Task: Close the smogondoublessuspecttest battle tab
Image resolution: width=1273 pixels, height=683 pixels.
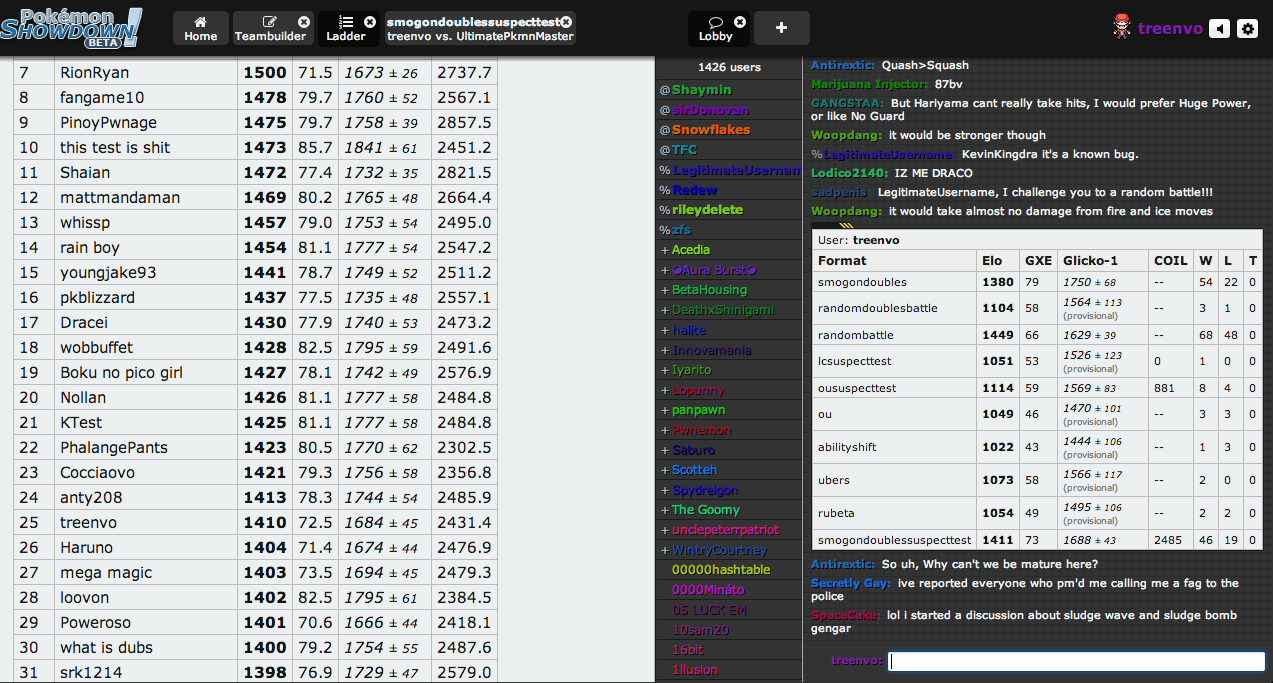Action: [566, 22]
